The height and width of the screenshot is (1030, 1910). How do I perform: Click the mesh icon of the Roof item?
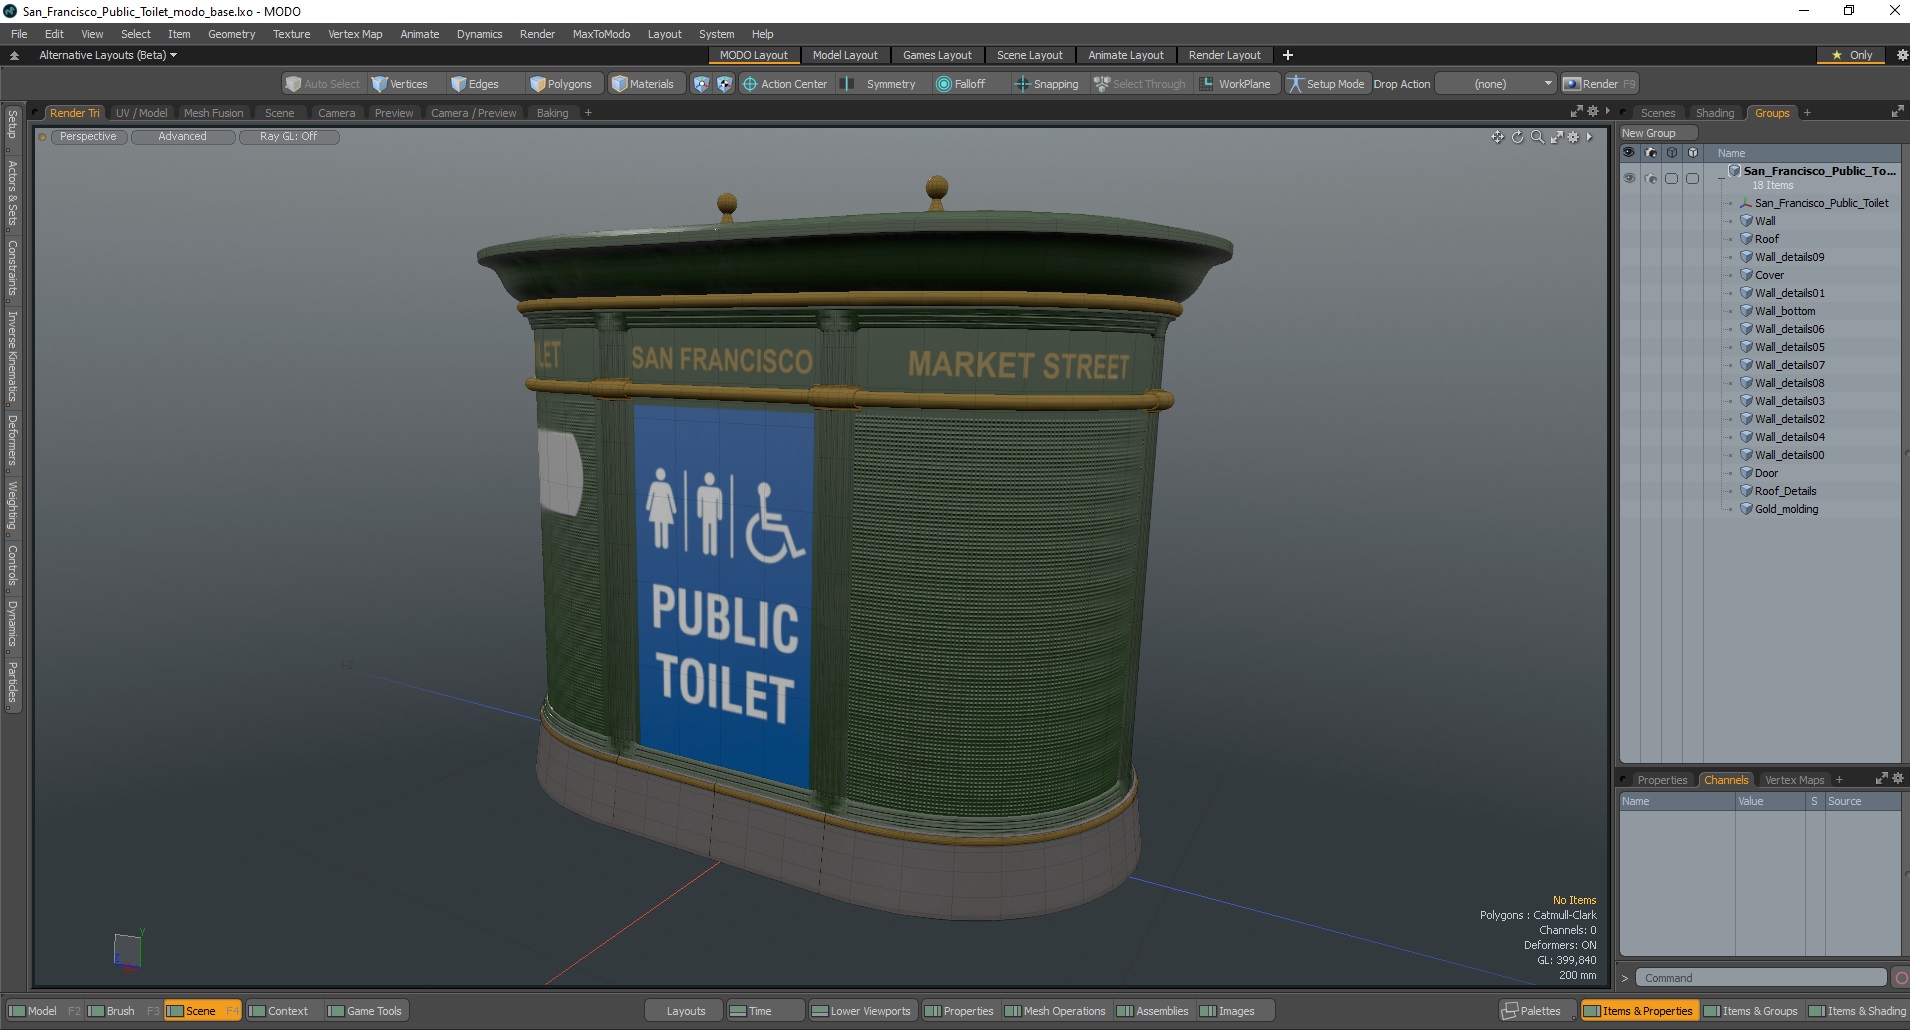click(1746, 239)
